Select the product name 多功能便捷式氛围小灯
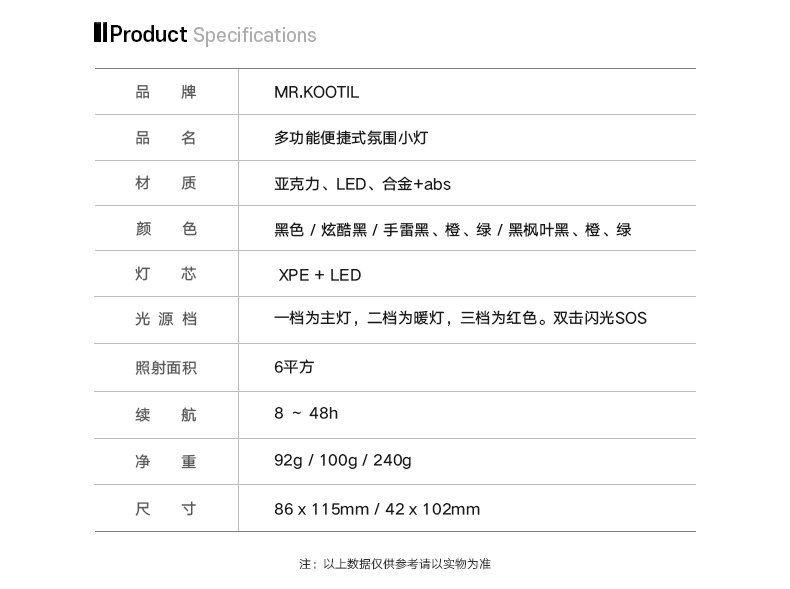The height and width of the screenshot is (589, 790). point(351,138)
